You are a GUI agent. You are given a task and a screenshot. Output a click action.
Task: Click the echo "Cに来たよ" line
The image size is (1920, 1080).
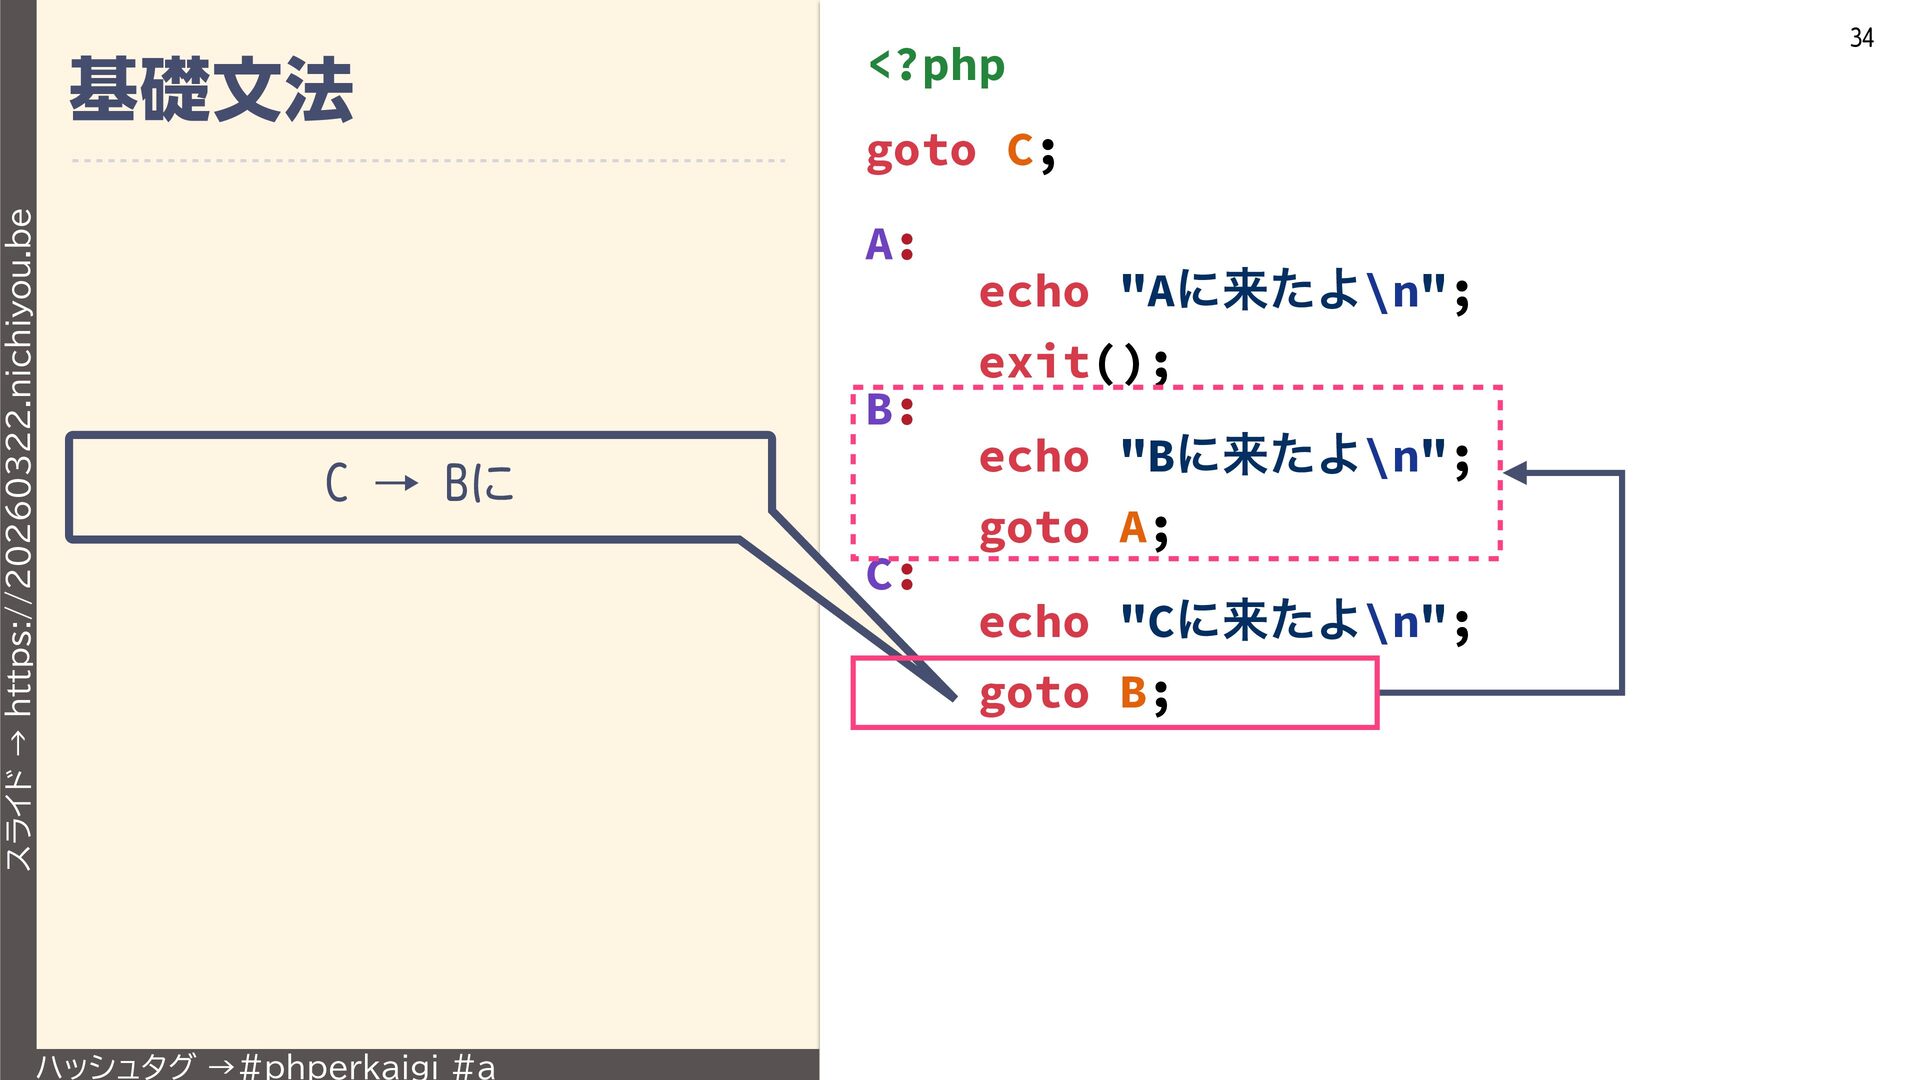pos(1223,622)
